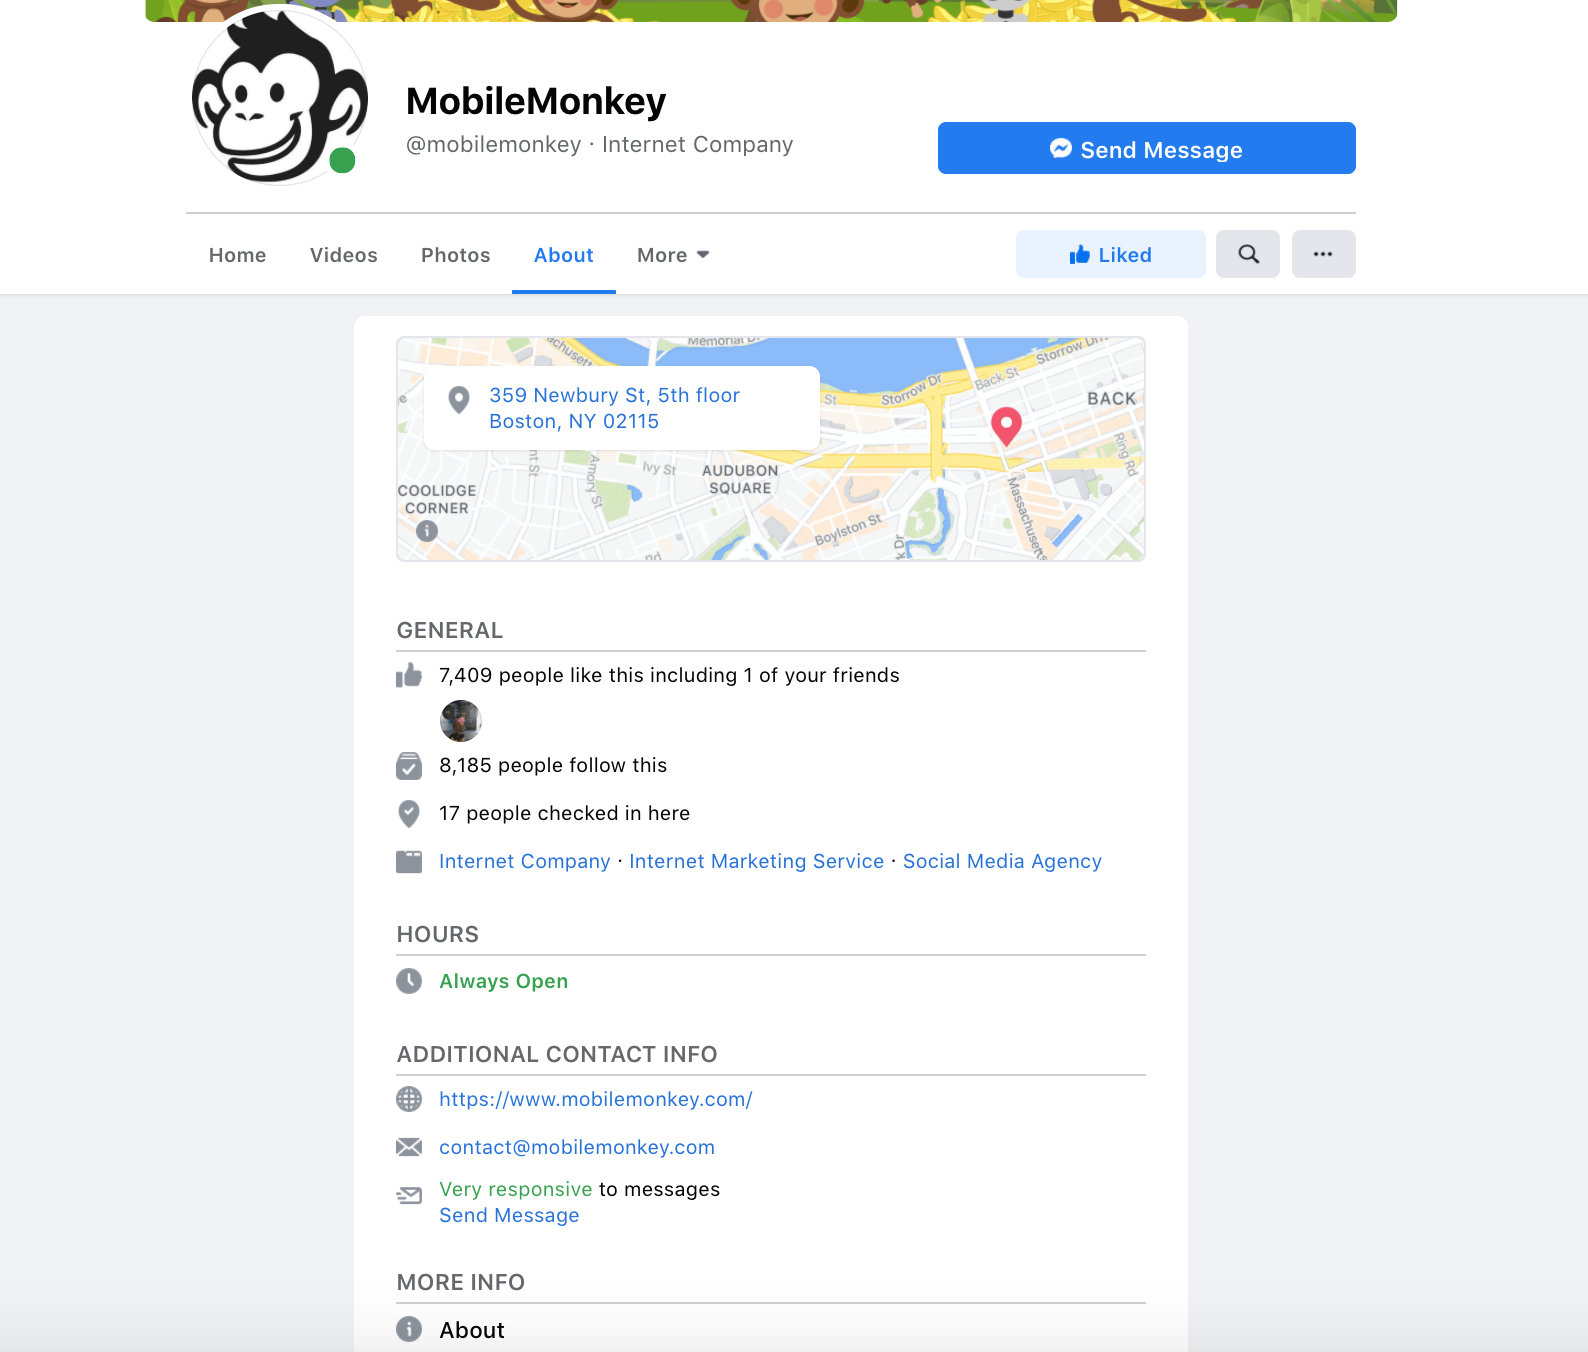This screenshot has height=1352, width=1588.
Task: Click the search magnifier icon button
Action: pyautogui.click(x=1248, y=254)
